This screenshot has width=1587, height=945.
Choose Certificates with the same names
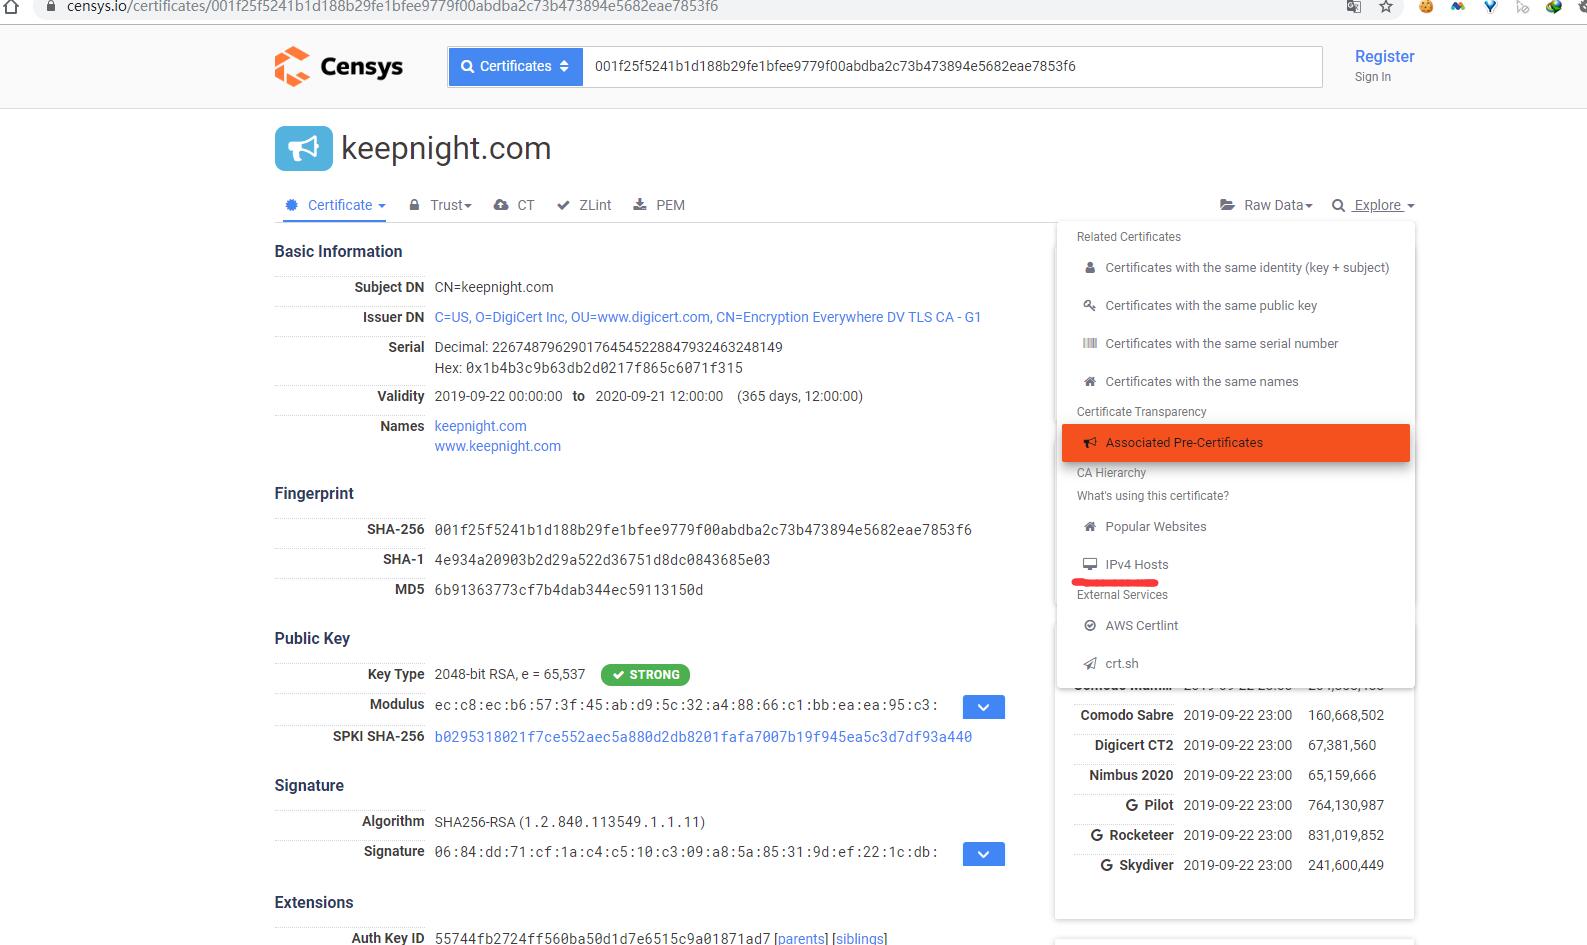click(x=1236, y=382)
